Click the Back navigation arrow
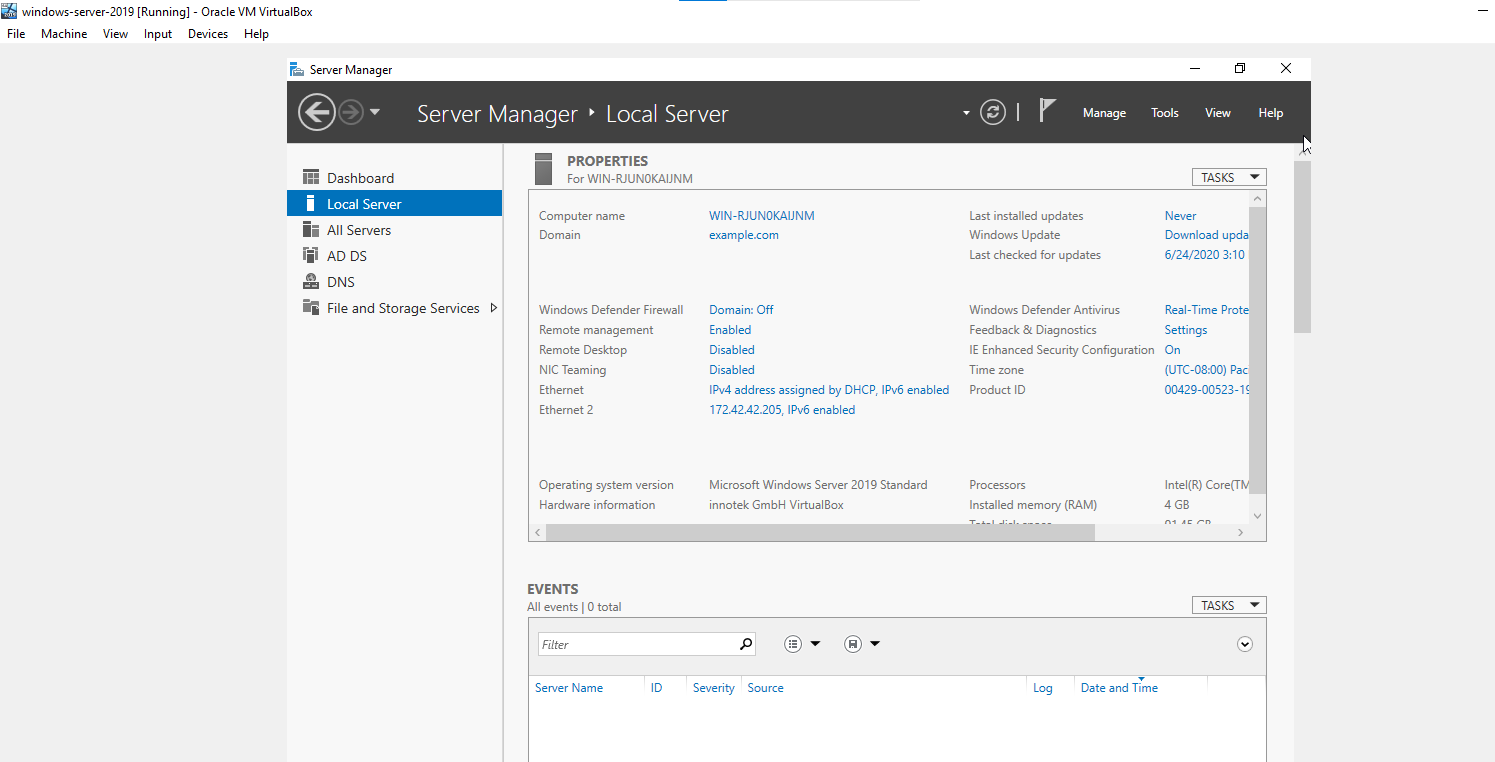 click(x=316, y=111)
